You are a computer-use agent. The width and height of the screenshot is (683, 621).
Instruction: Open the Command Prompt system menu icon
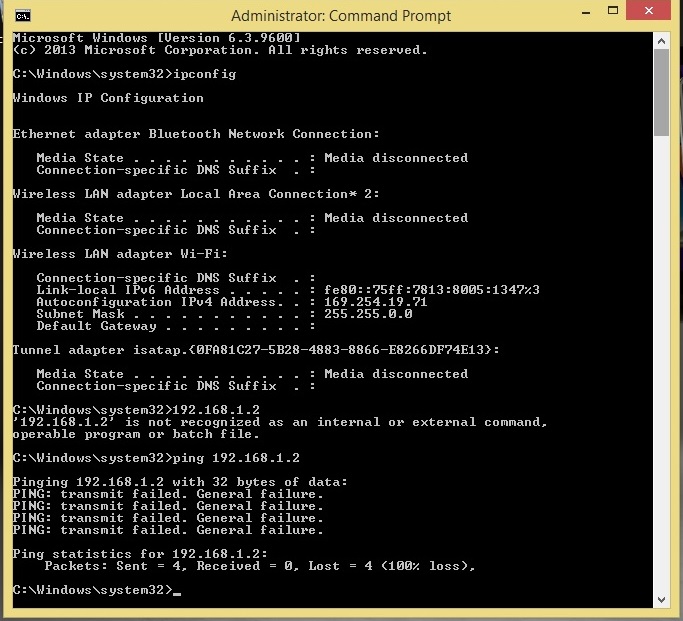[x=23, y=17]
